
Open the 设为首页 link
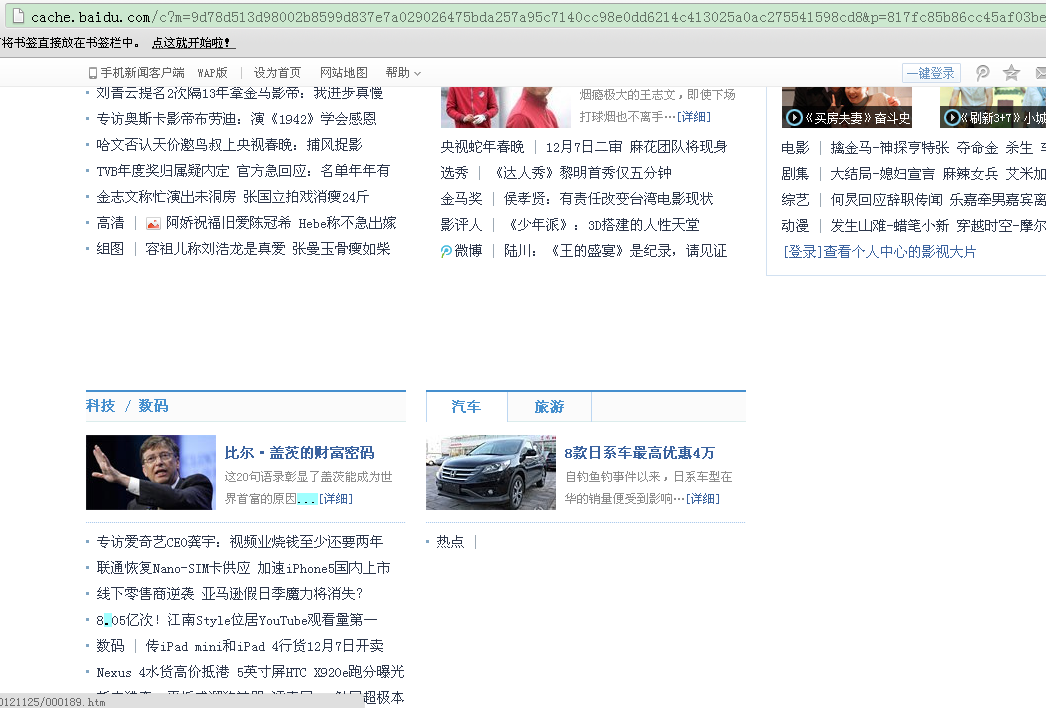tap(277, 73)
